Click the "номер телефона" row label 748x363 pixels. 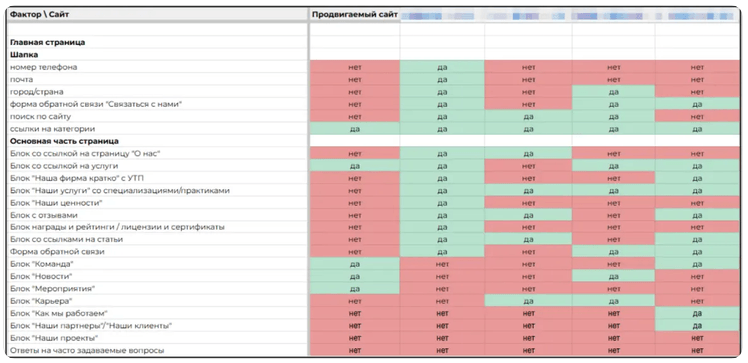click(x=43, y=67)
